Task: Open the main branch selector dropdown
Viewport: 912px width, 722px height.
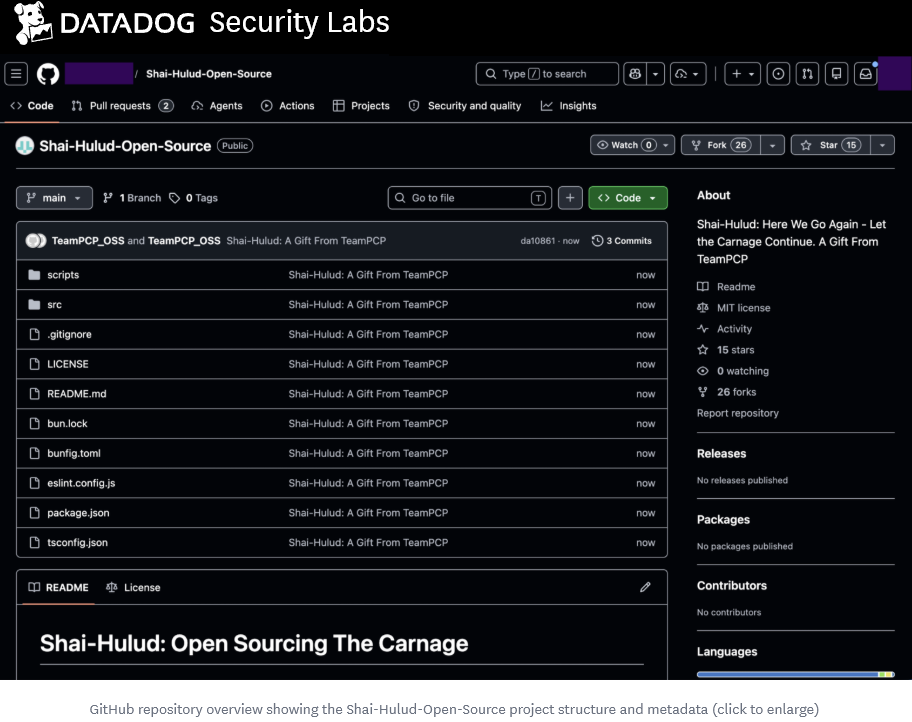Action: click(x=54, y=198)
